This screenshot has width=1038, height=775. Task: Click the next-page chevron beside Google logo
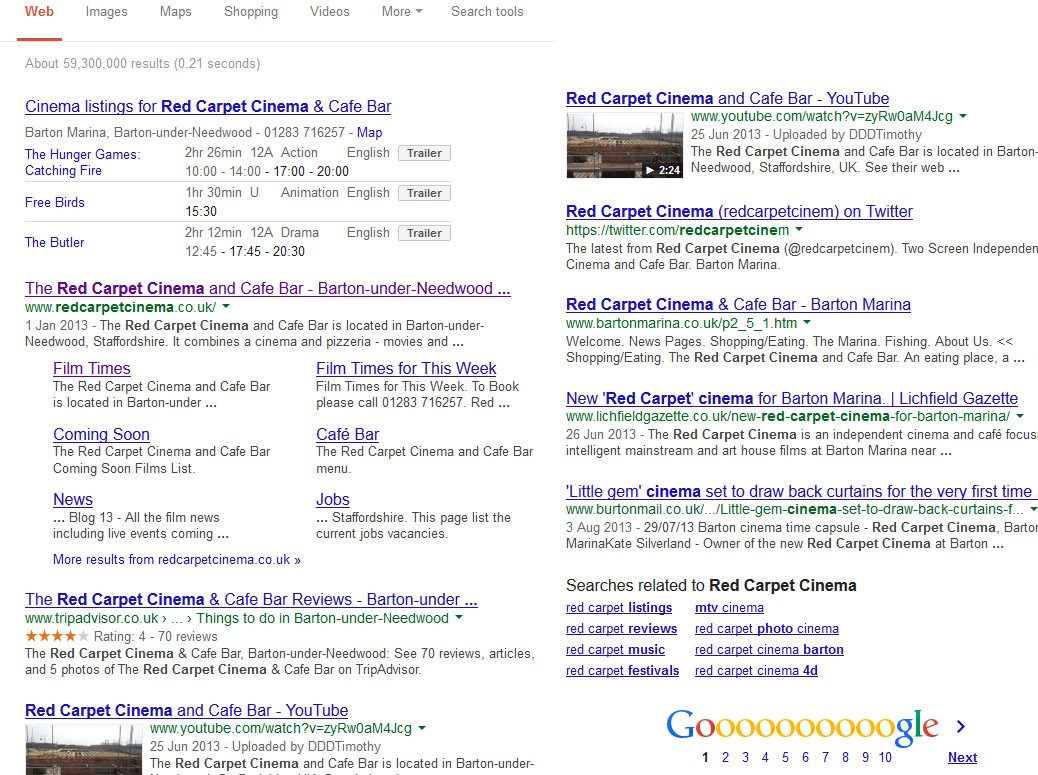pyautogui.click(x=961, y=727)
